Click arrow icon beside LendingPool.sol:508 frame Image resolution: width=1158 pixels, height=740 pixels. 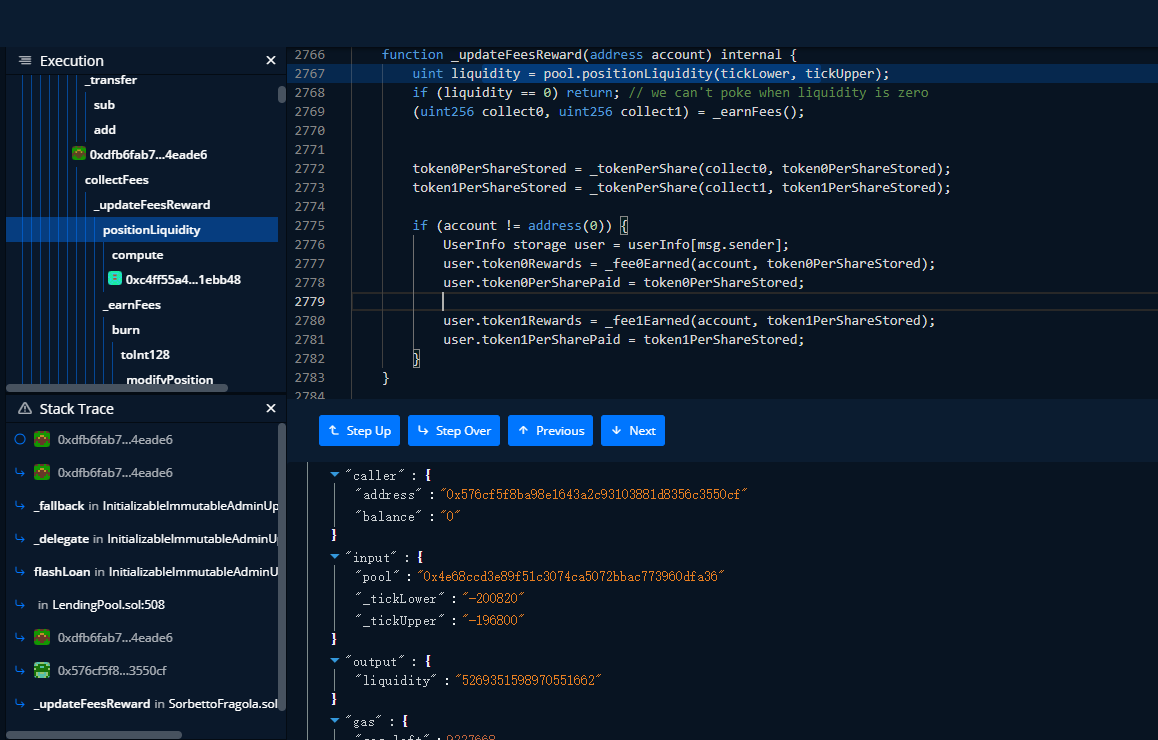pyautogui.click(x=20, y=605)
